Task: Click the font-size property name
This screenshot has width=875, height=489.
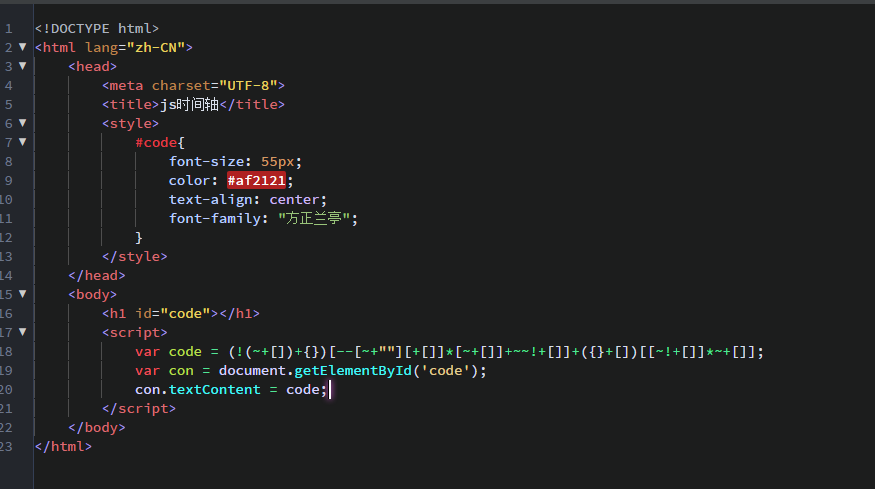Action: [206, 161]
